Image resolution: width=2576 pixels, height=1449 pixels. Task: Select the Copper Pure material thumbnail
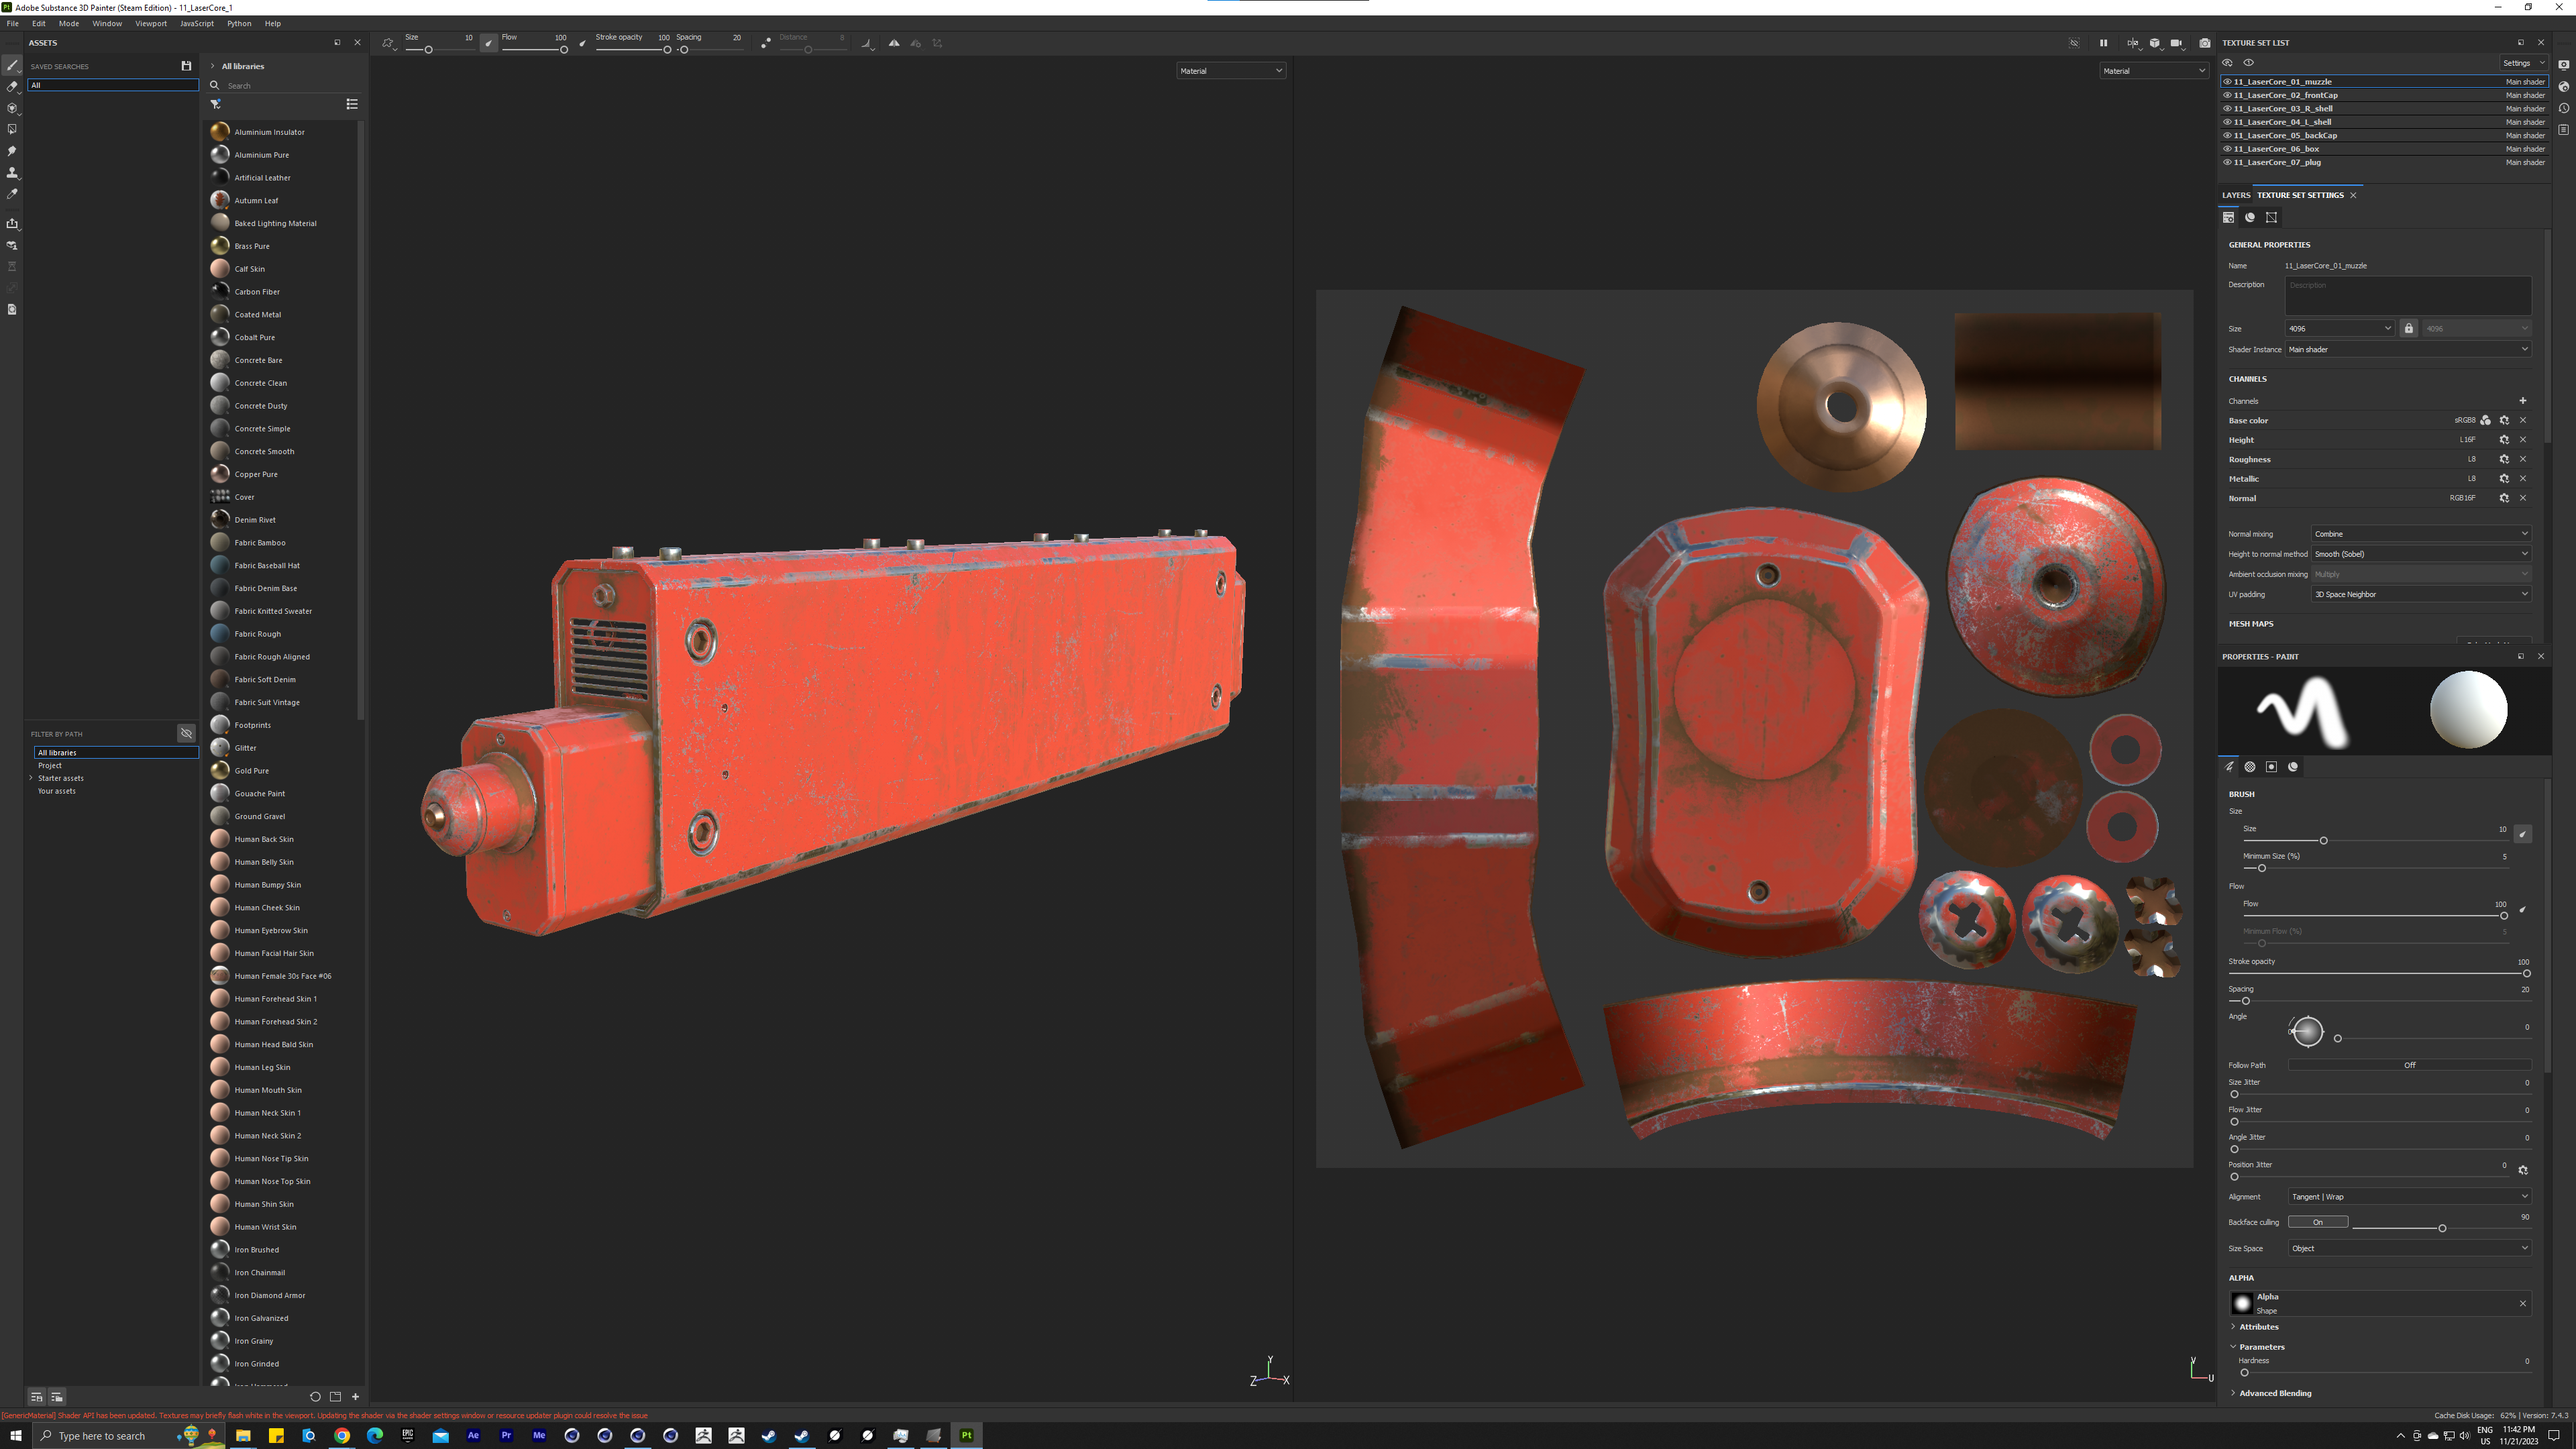click(220, 474)
